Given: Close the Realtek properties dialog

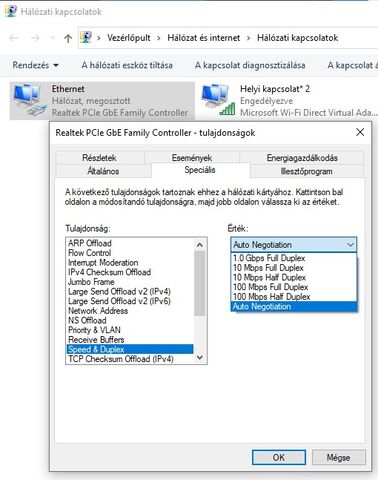Looking at the screenshot, I should click(360, 132).
